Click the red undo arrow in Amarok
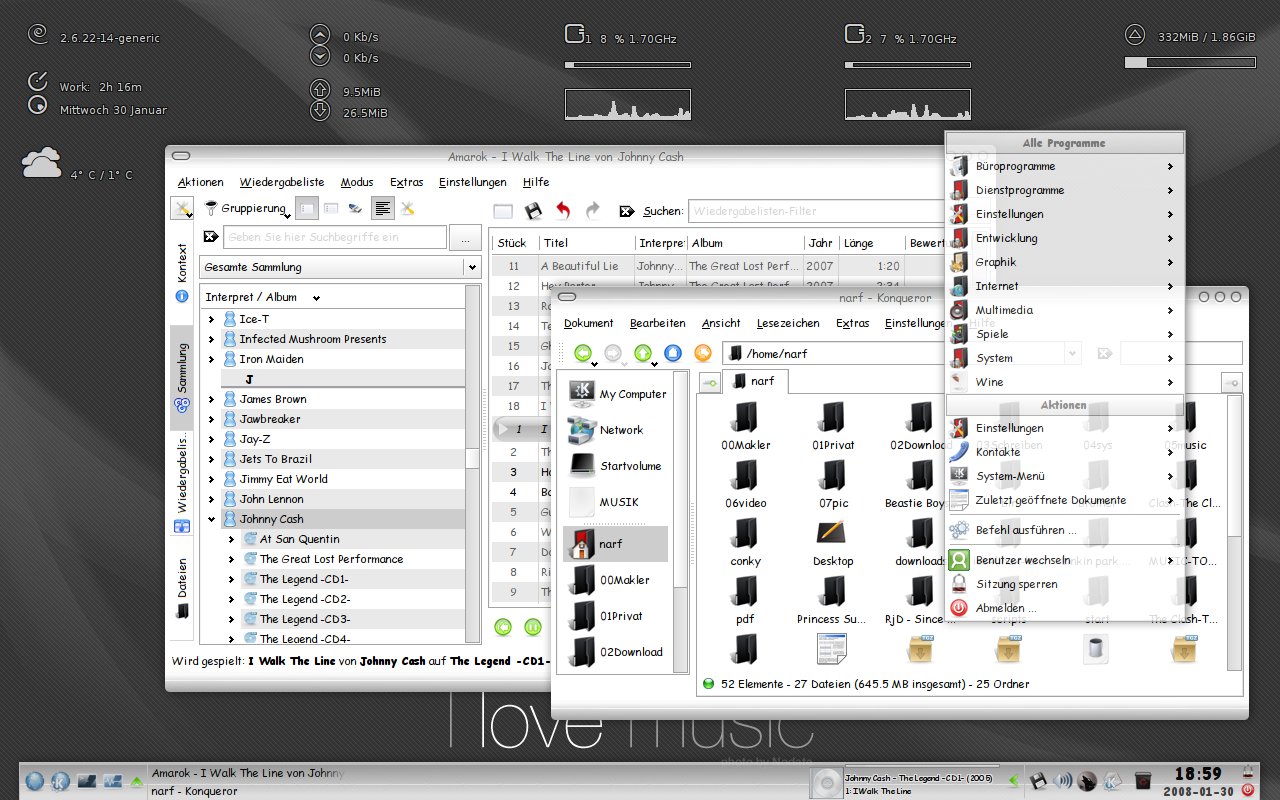Image resolution: width=1280 pixels, height=800 pixels. pos(563,211)
